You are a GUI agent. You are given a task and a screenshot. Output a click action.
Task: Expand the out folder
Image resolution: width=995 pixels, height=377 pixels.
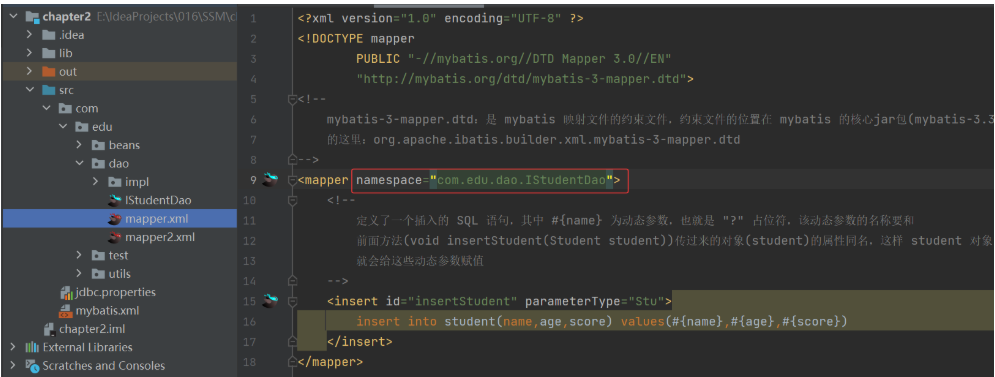(x=30, y=72)
